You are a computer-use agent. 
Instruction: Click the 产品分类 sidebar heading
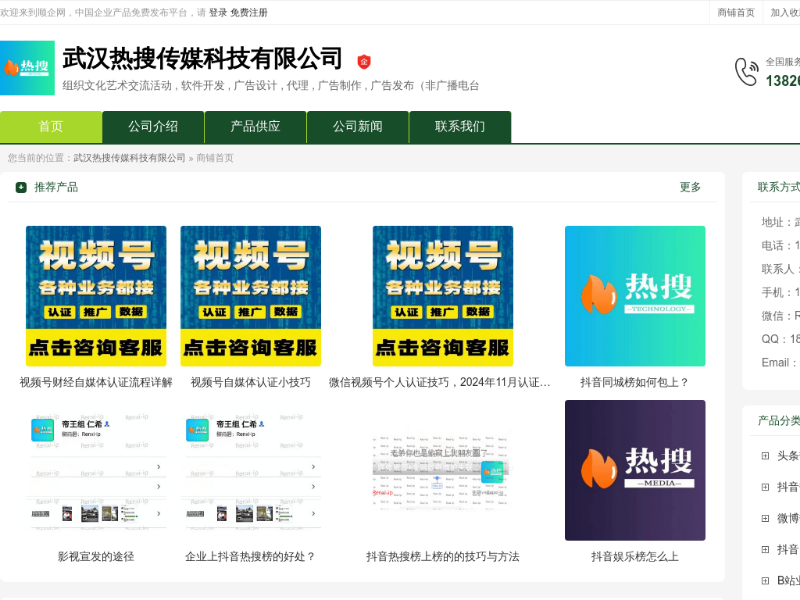pyautogui.click(x=779, y=420)
